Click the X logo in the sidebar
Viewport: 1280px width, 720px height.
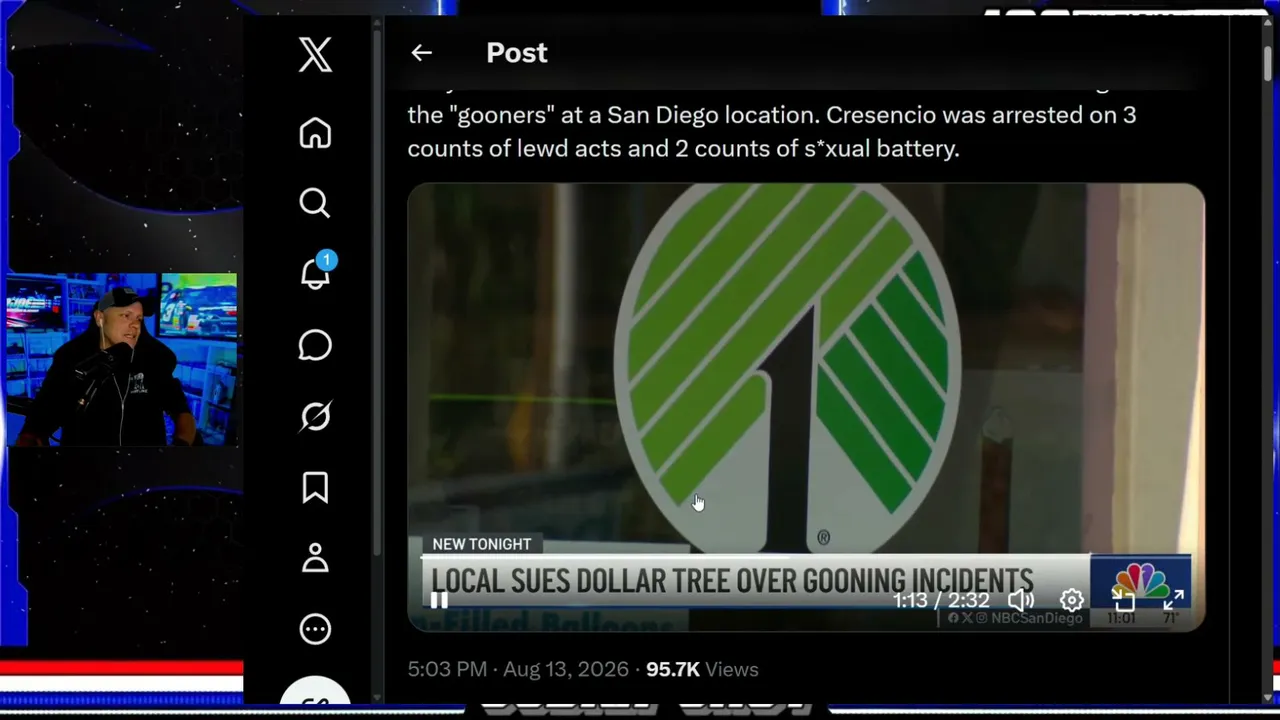315,53
